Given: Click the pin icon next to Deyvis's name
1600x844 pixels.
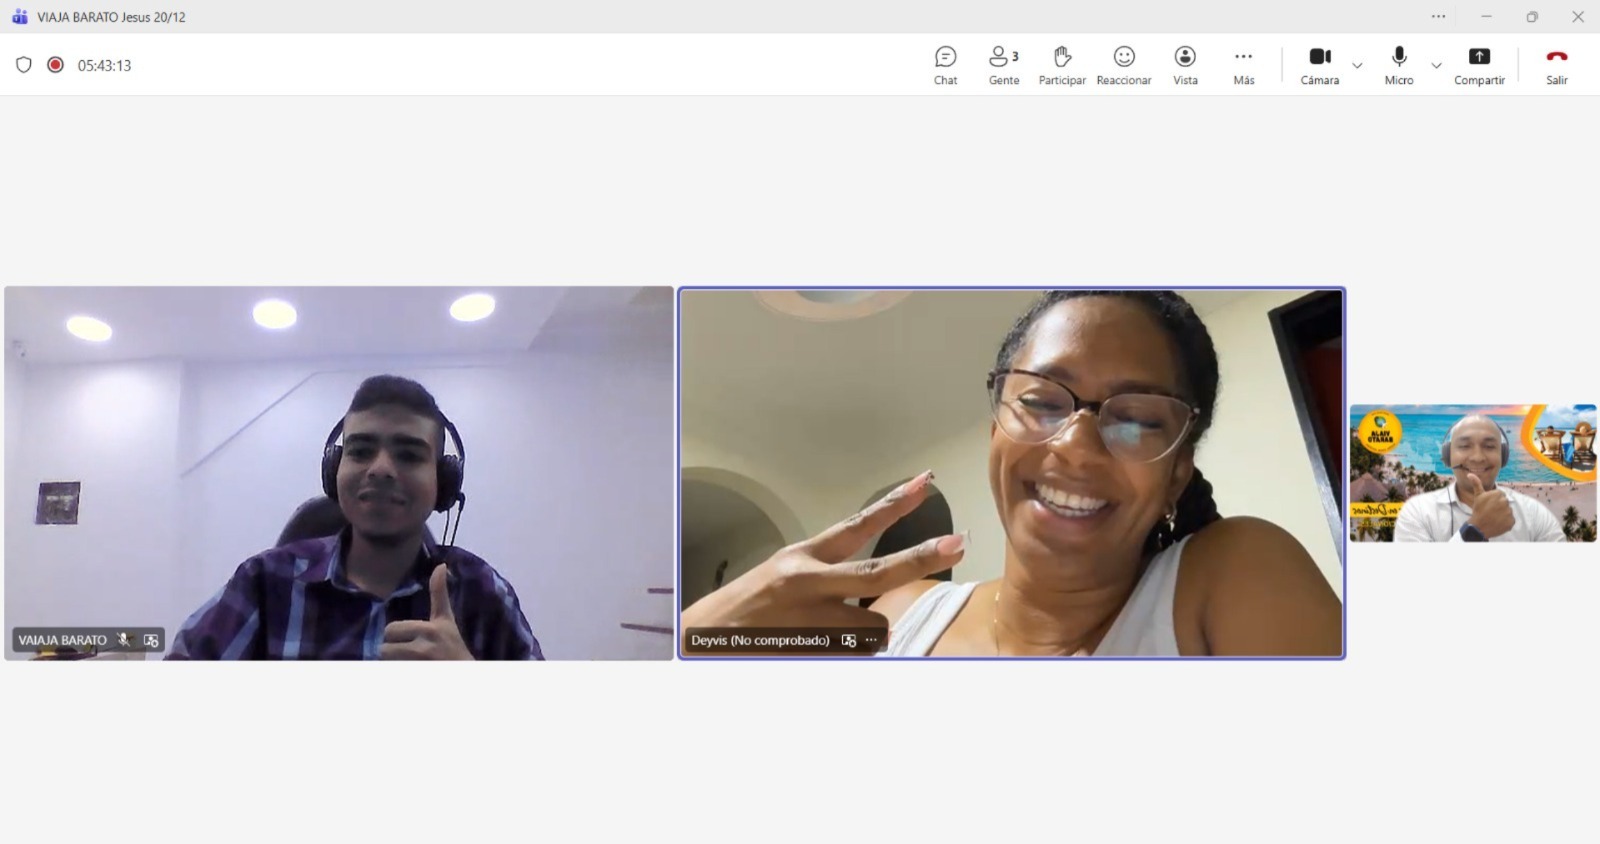Looking at the screenshot, I should (x=849, y=640).
